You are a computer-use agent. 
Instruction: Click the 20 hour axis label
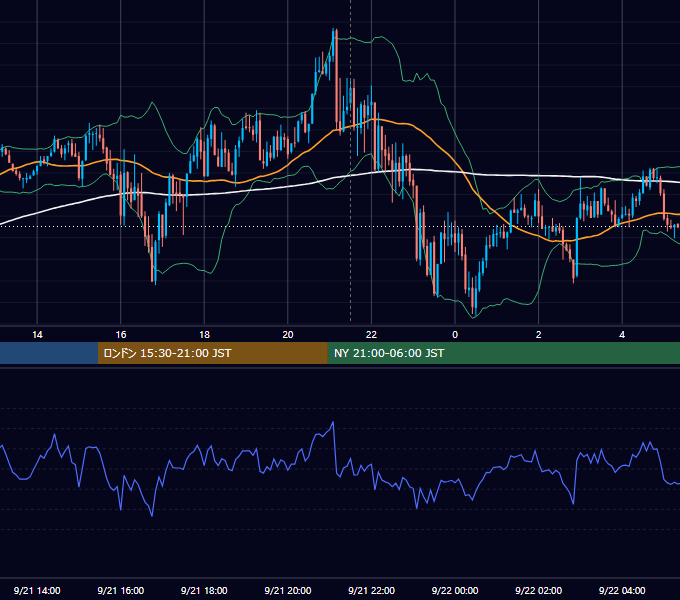pyautogui.click(x=288, y=335)
